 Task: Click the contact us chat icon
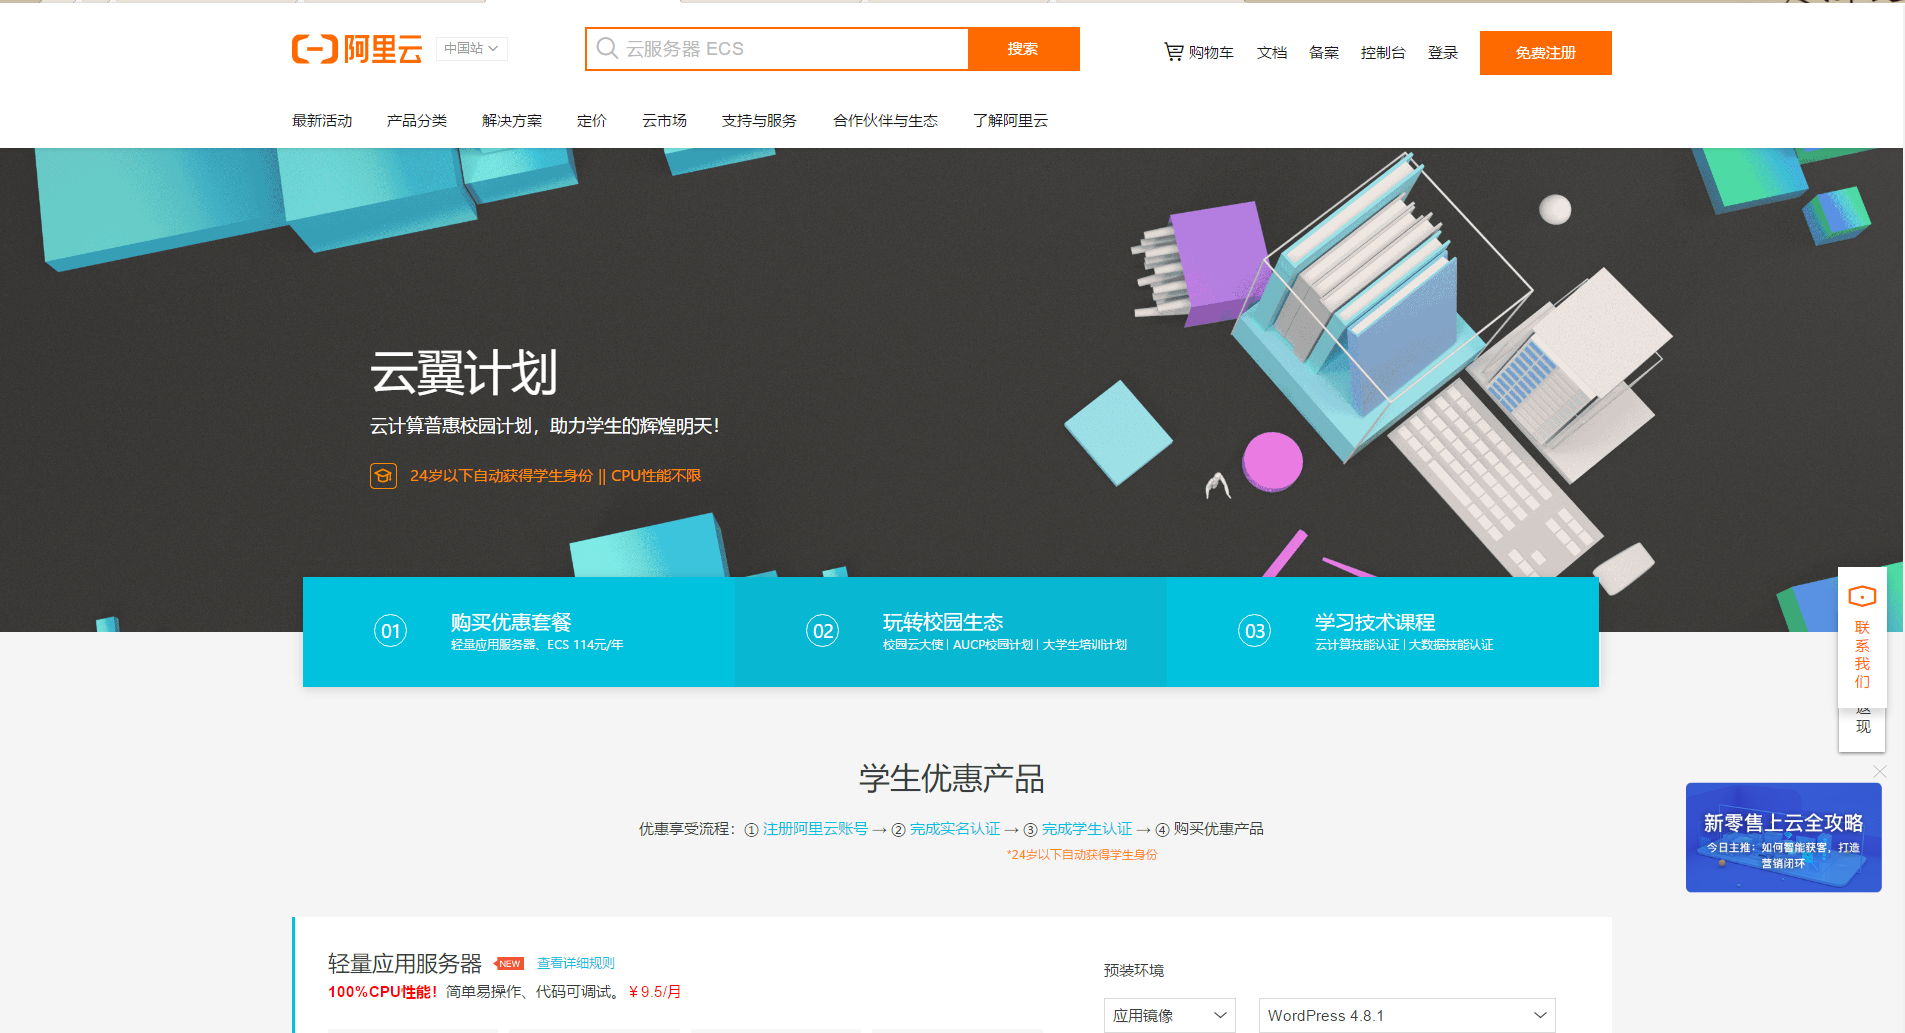(x=1862, y=597)
